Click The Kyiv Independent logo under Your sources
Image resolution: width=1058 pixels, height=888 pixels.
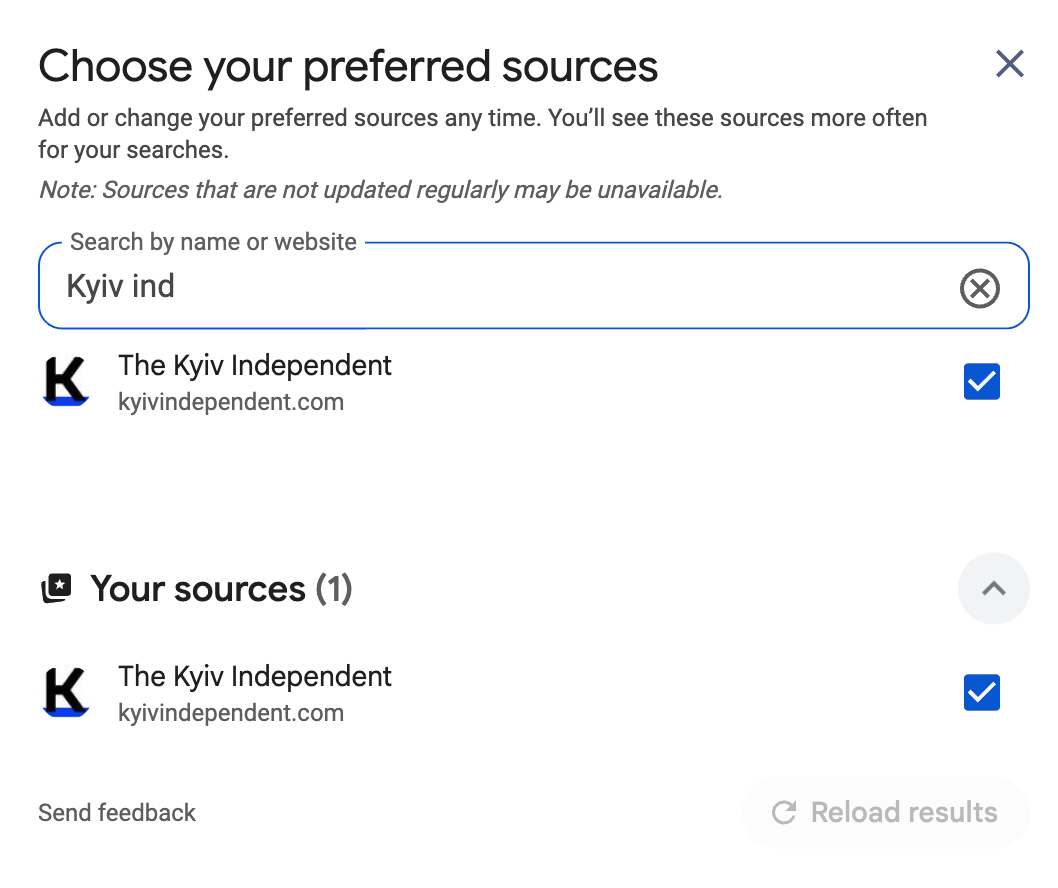pos(63,692)
